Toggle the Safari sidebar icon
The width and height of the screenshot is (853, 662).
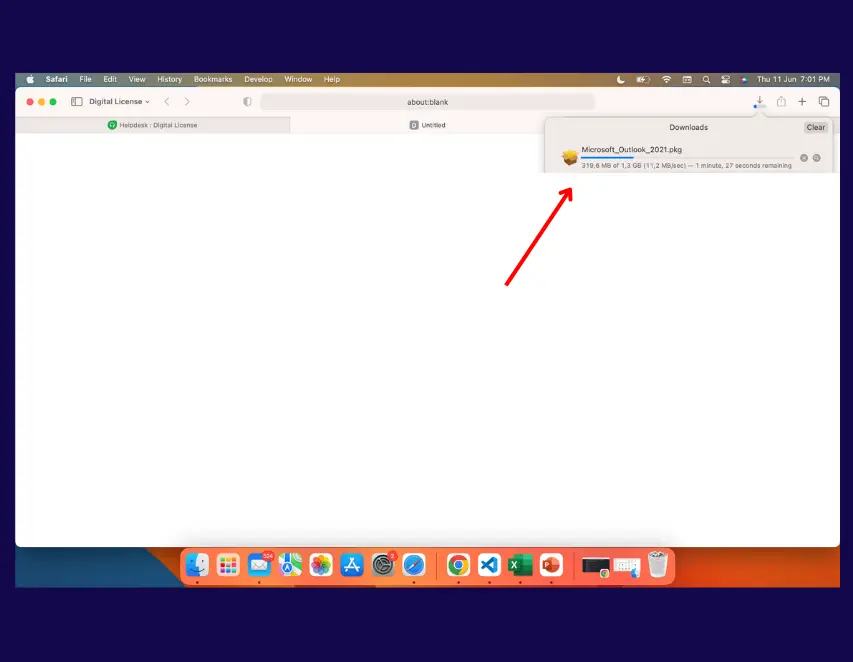coord(77,102)
